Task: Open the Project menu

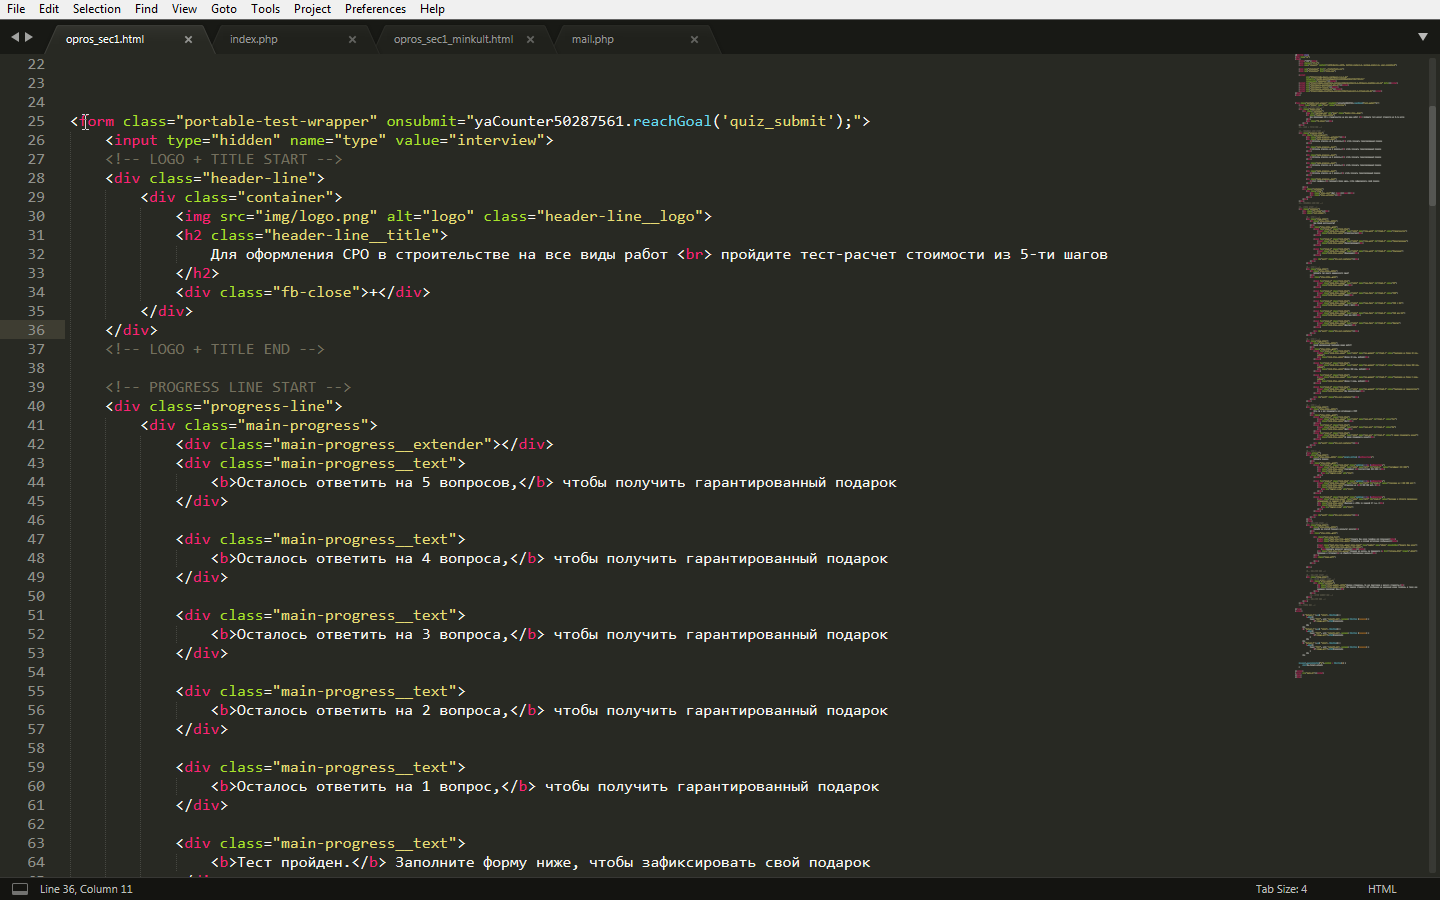Action: (312, 9)
